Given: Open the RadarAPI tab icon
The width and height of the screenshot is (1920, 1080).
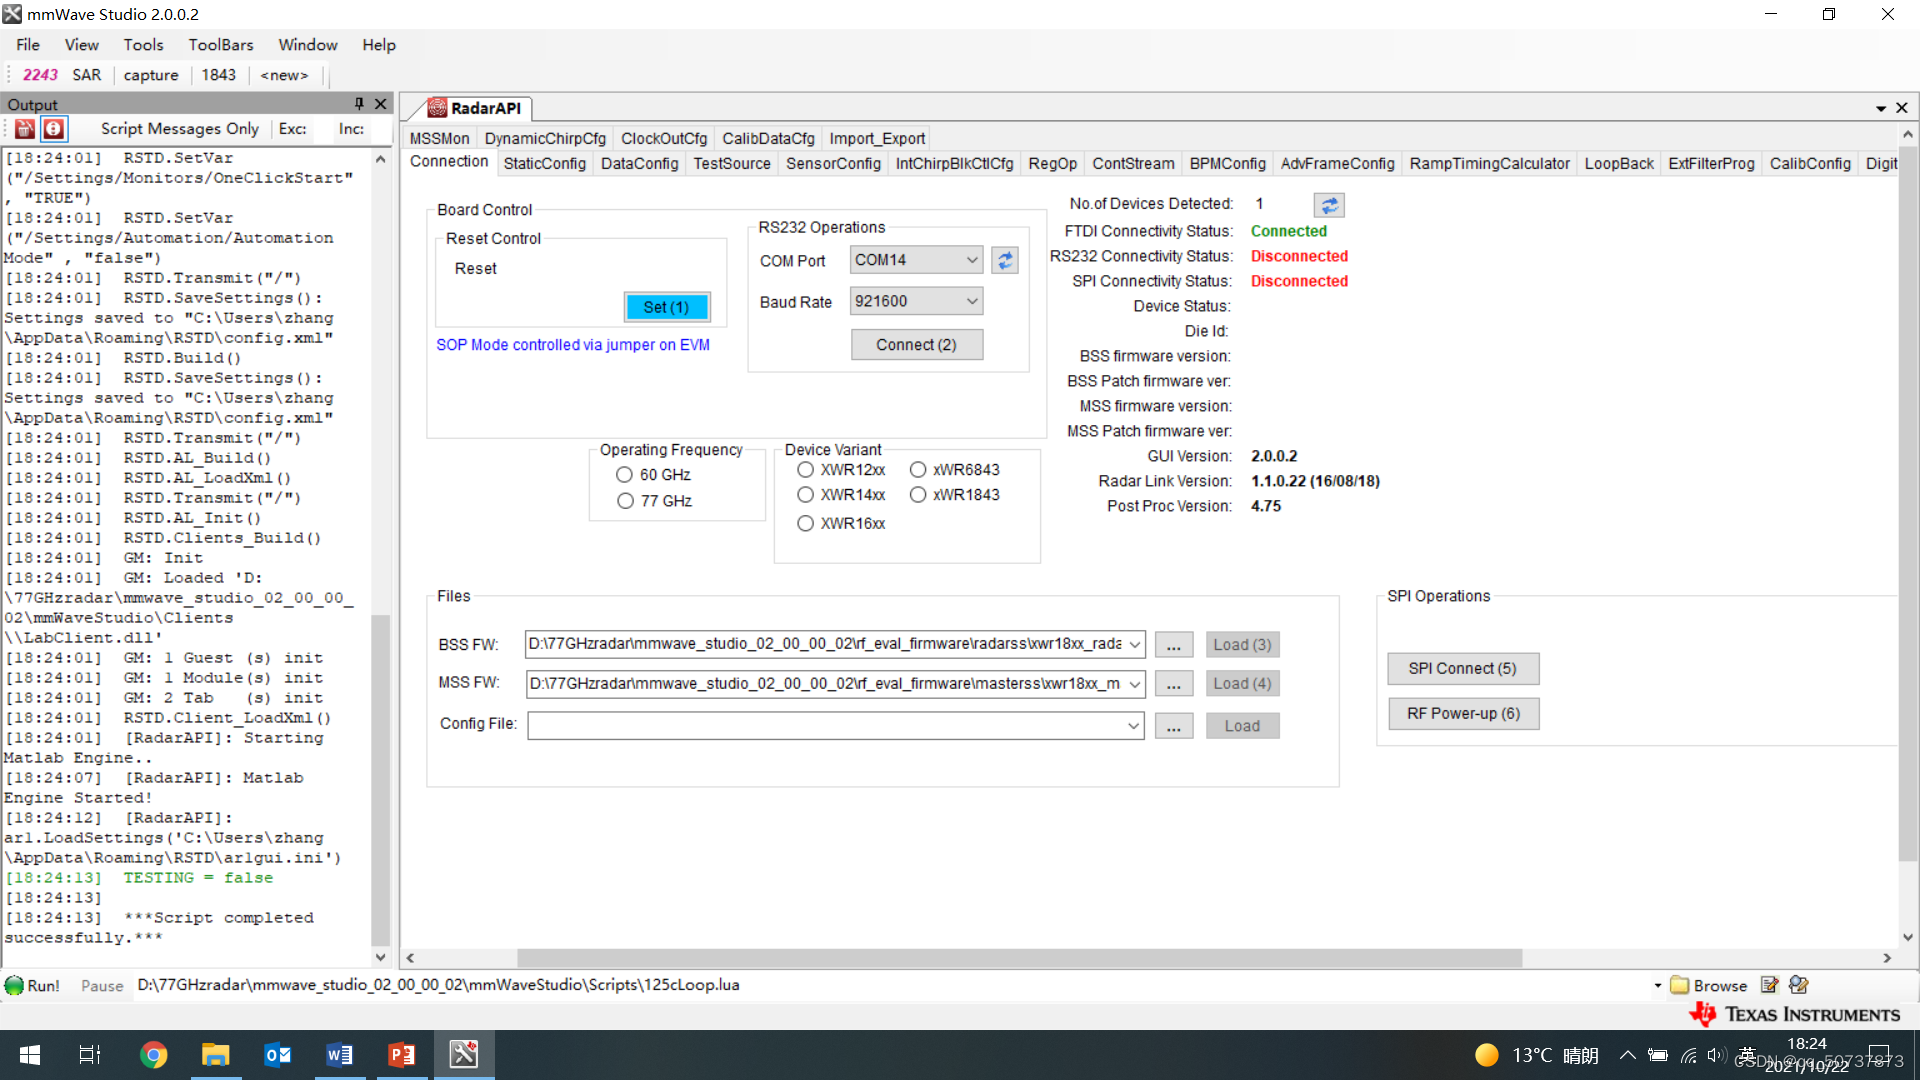Looking at the screenshot, I should click(x=437, y=108).
